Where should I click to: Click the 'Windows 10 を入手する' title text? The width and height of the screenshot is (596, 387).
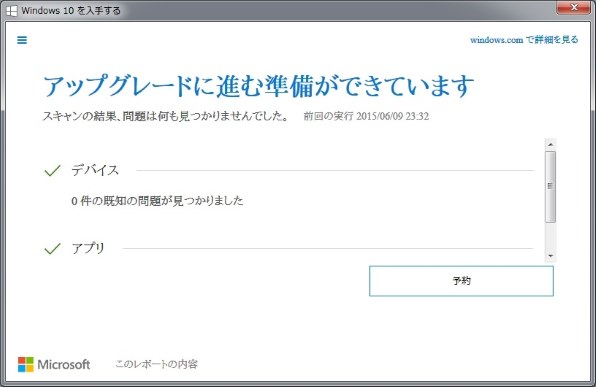point(71,11)
